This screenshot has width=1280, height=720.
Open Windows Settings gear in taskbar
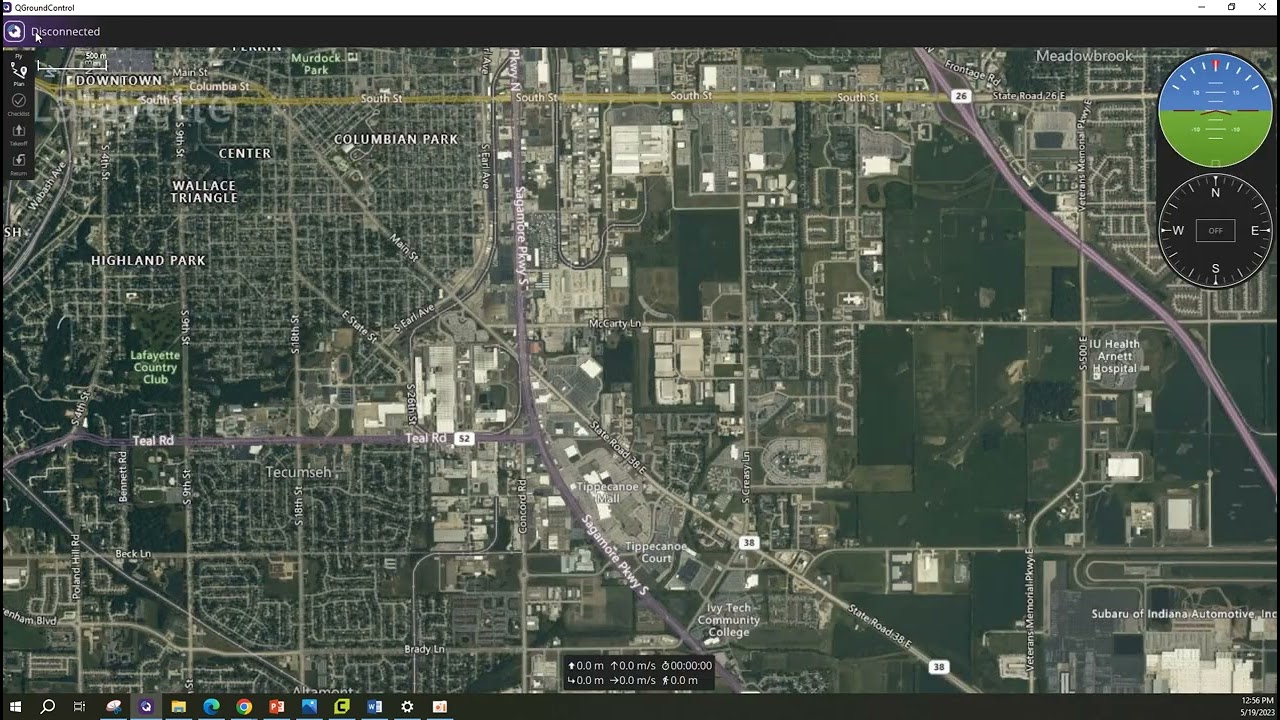point(407,707)
